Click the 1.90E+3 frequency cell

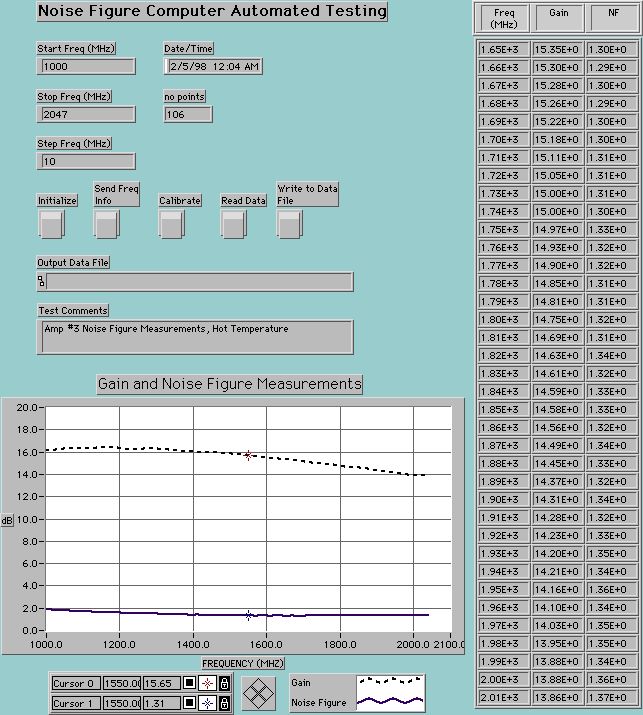(503, 500)
